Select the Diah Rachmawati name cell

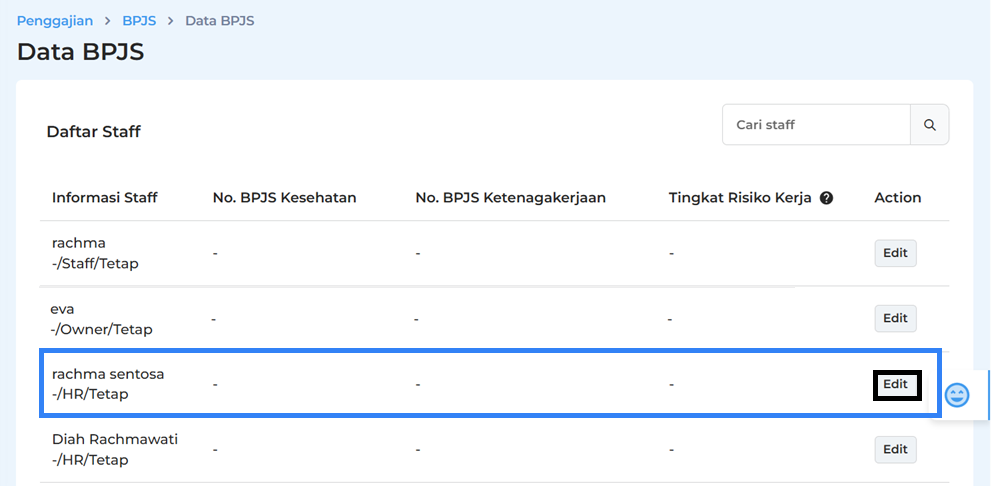[x=115, y=439]
